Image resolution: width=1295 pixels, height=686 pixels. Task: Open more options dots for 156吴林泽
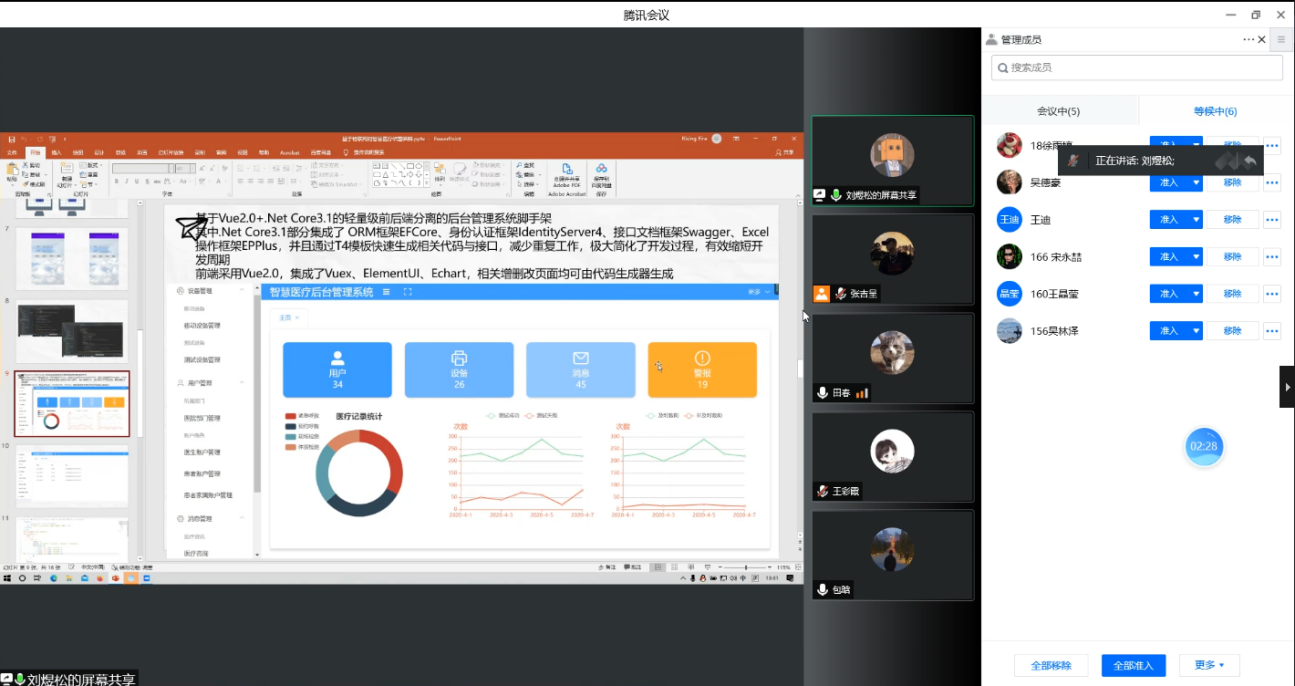pos(1272,331)
